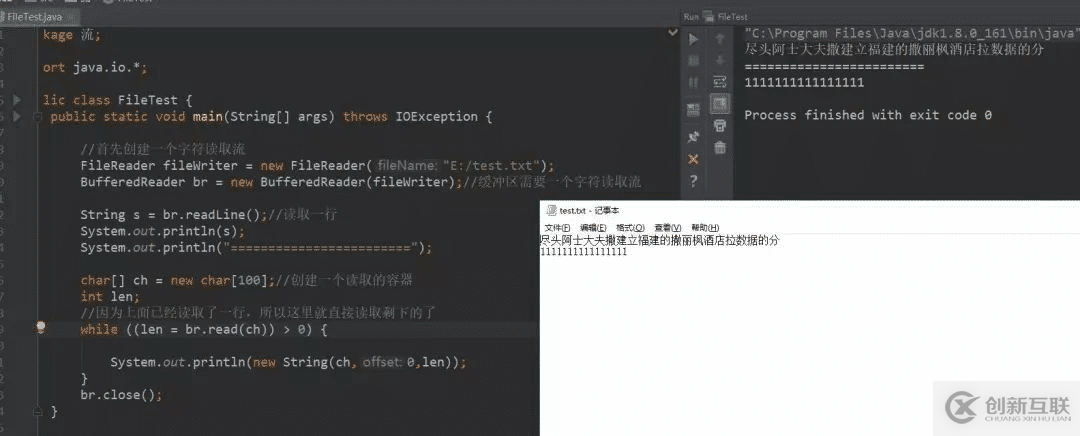Click the 1111111111111111 line in Notepad
1080x436 pixels.
point(583,252)
